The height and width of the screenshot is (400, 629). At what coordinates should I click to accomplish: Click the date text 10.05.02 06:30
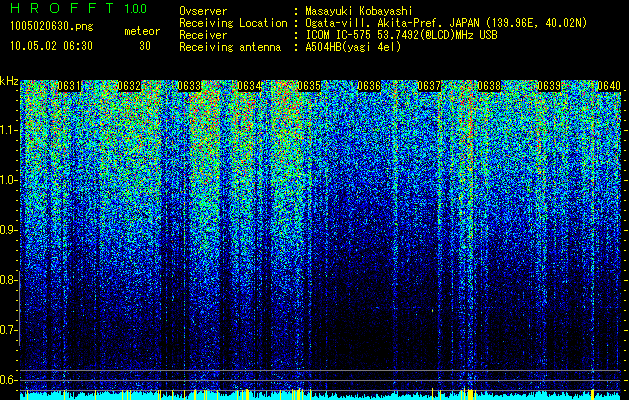(51, 46)
